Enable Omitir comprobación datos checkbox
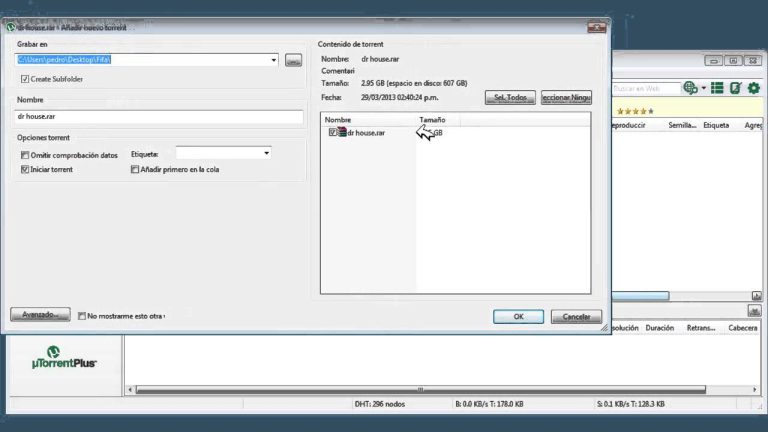Screen dimensions: 768x432 pyautogui.click(x=24, y=155)
